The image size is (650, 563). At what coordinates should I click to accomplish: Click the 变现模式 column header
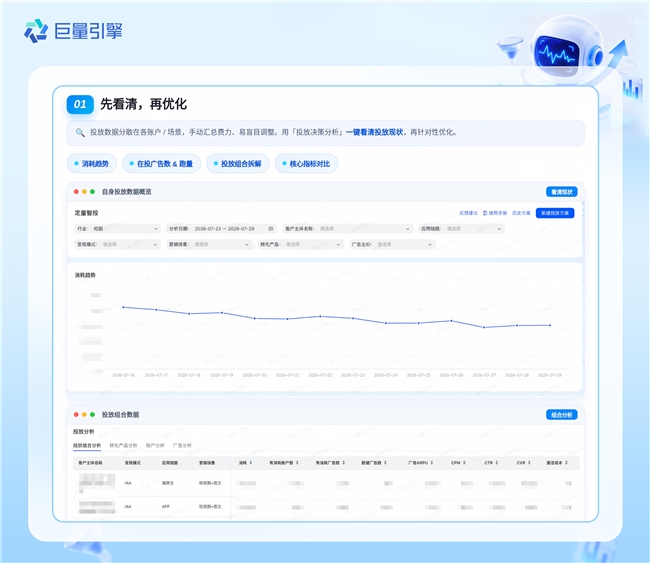click(133, 463)
